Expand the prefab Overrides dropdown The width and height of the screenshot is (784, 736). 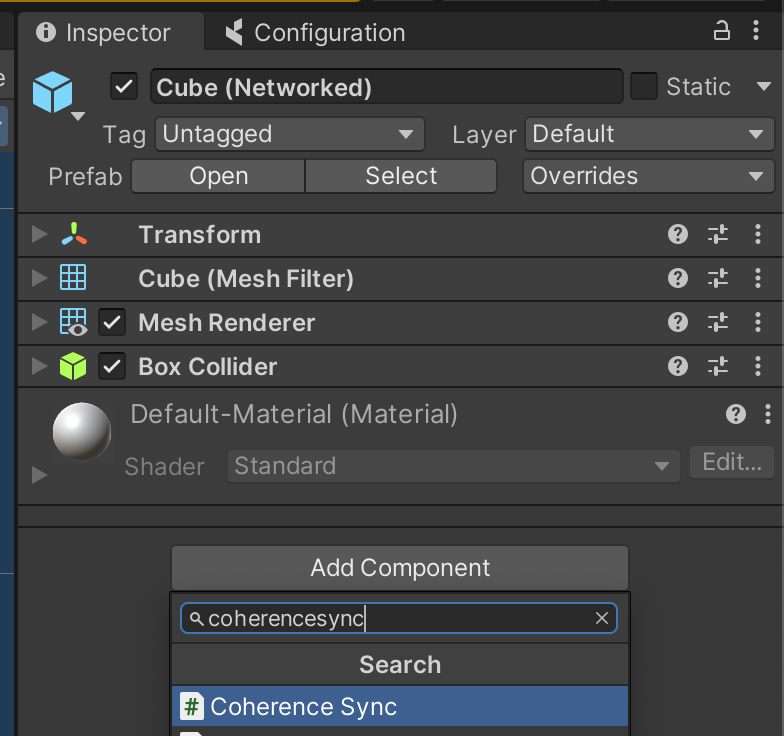pos(647,176)
